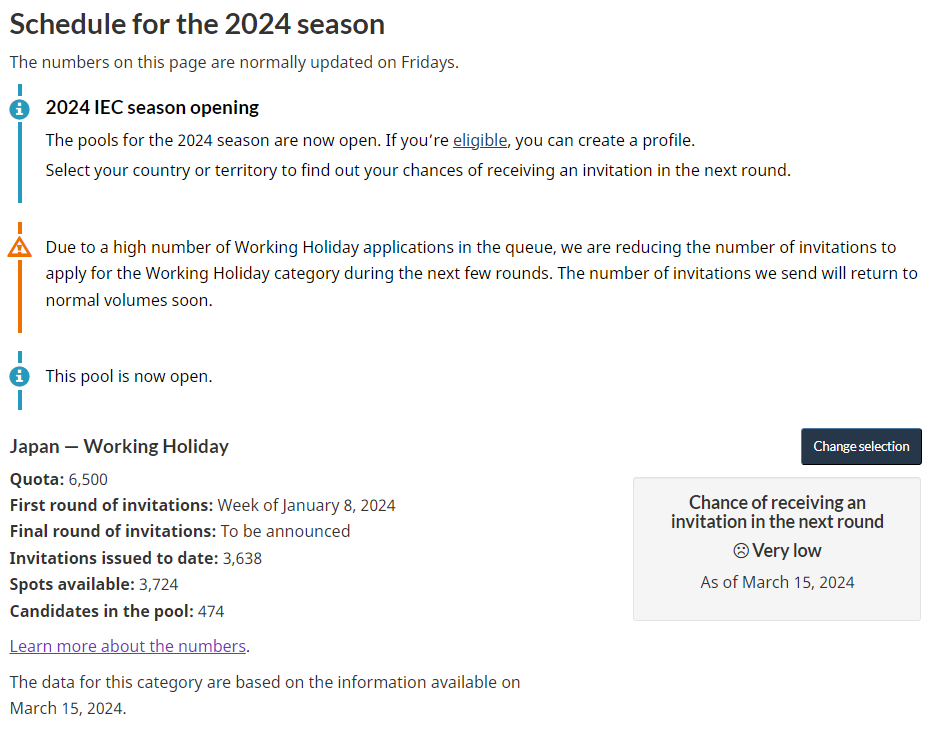Viewport: 935px width, 735px height.
Task: Open the eligible link
Action: pyautogui.click(x=480, y=140)
